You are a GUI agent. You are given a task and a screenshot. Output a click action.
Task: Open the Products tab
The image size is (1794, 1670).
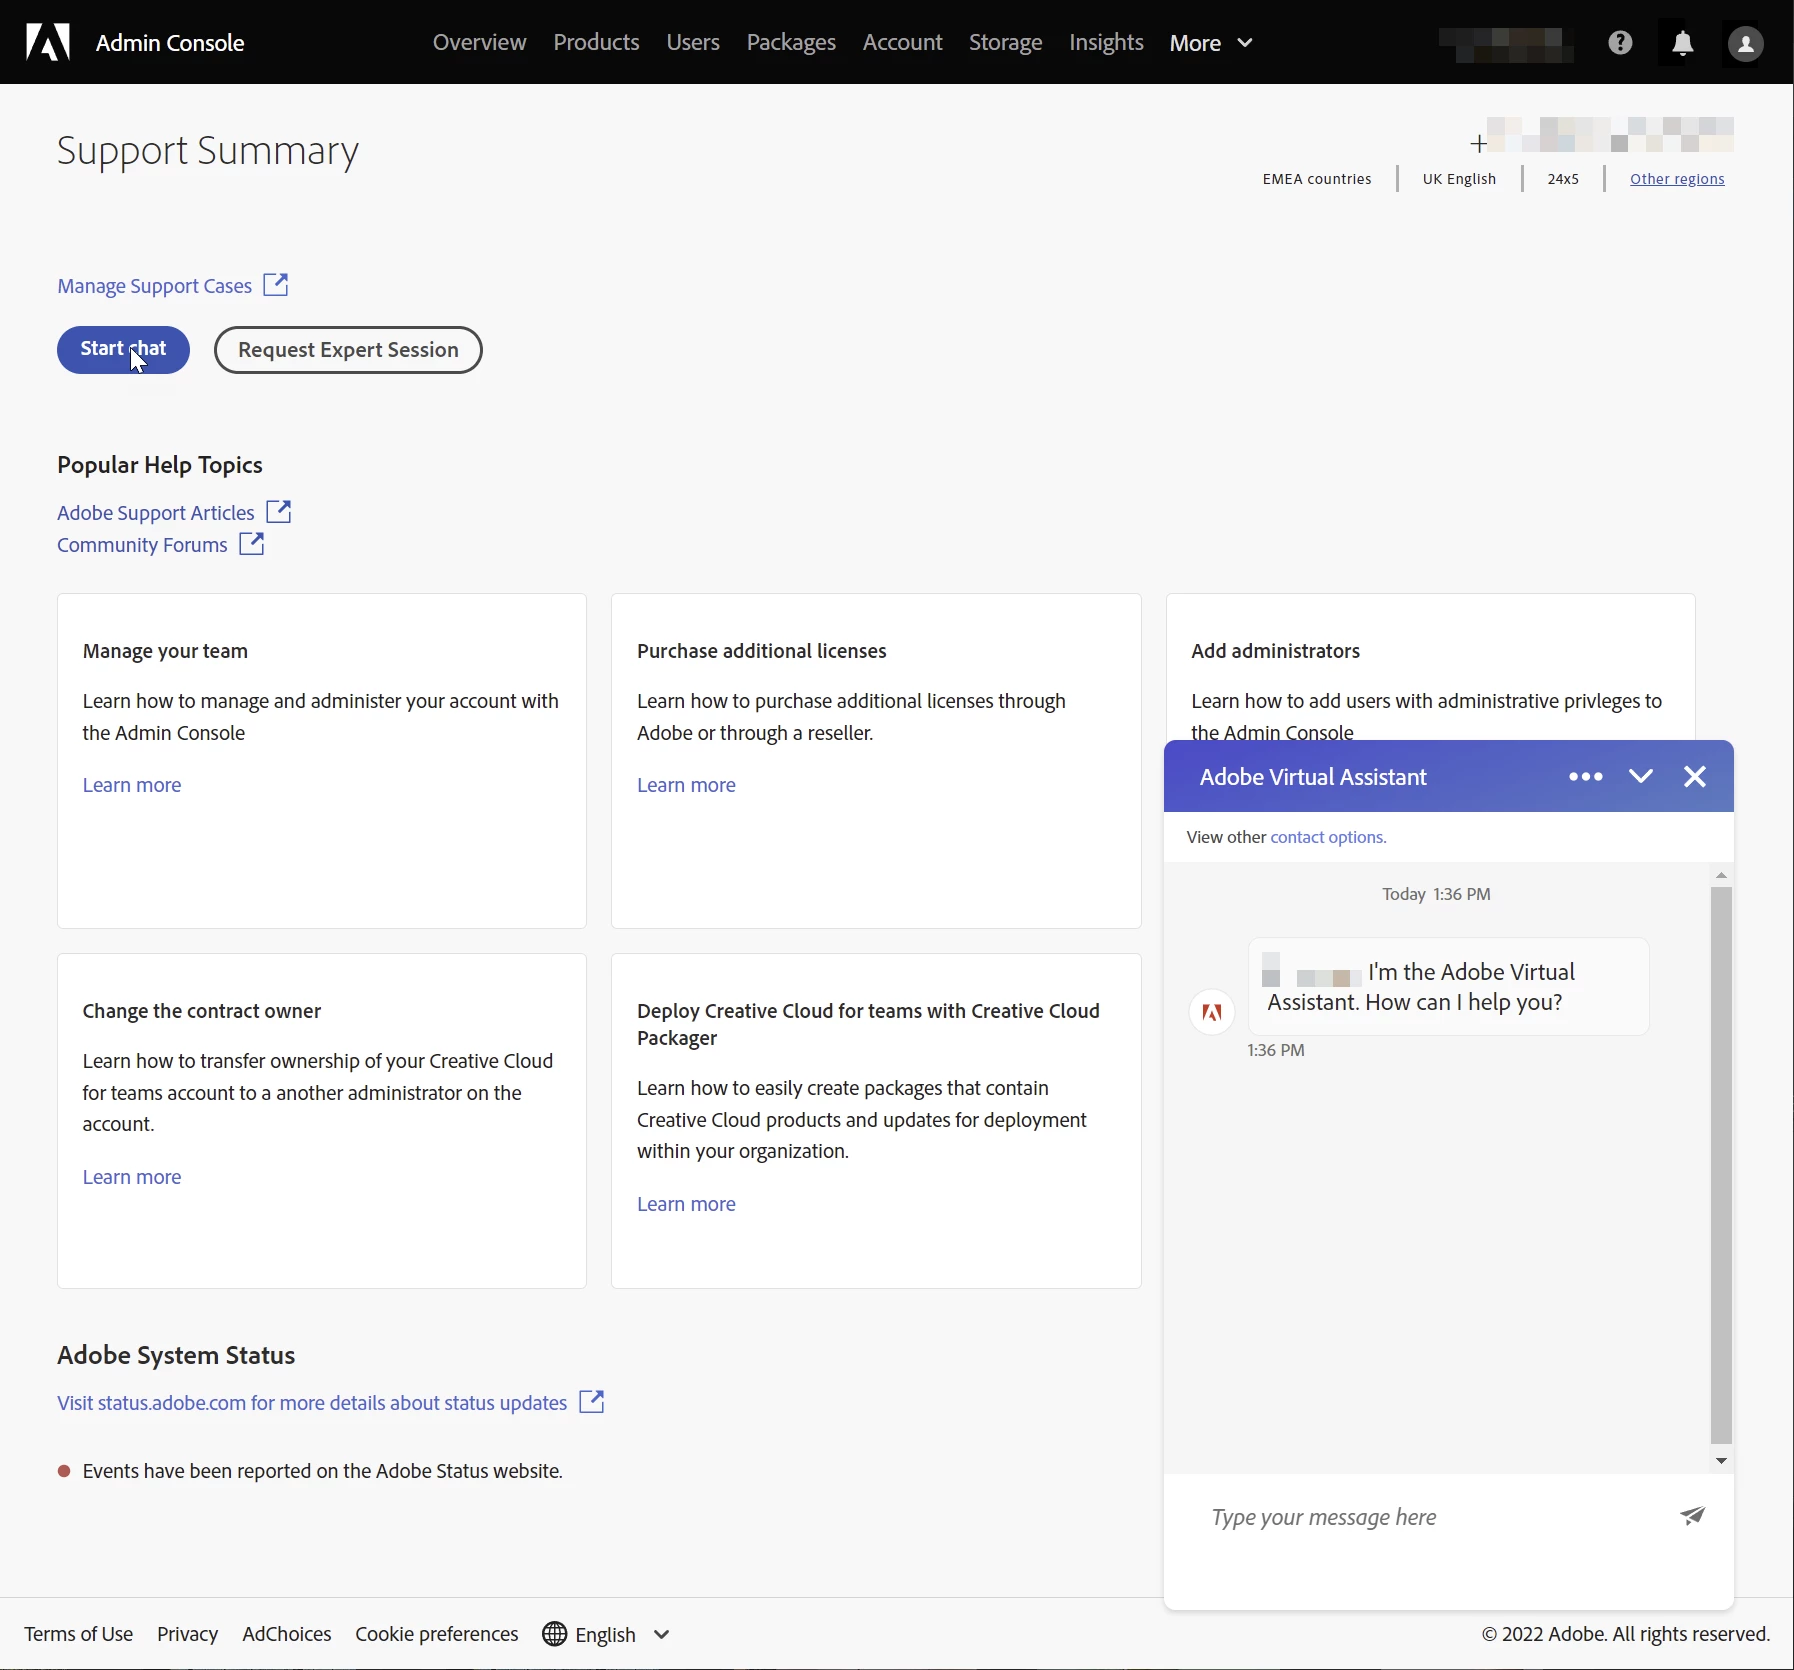point(596,42)
